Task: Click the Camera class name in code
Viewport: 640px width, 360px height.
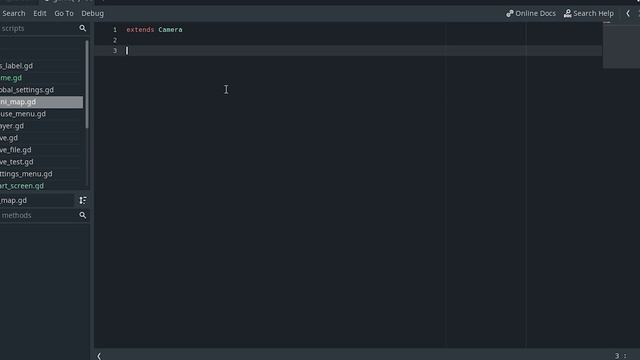Action: pos(170,30)
